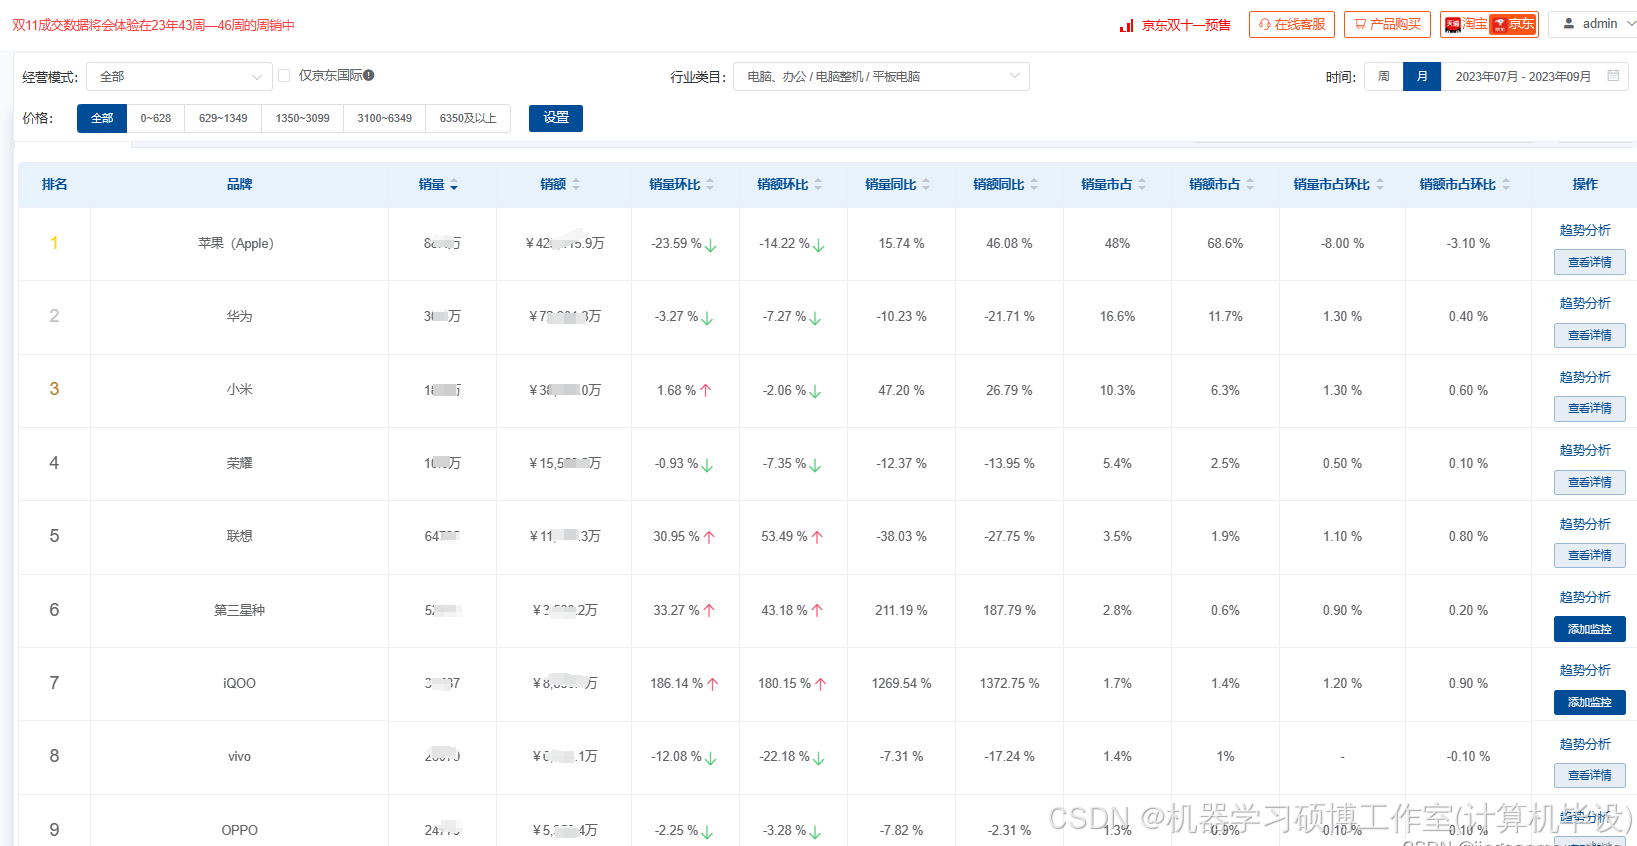Click 添加监控 for iQOO
This screenshot has width=1637, height=846.
point(1590,702)
